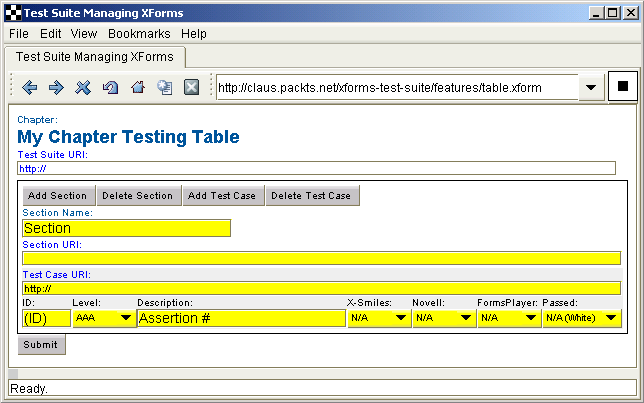Open the View menu
This screenshot has width=644, height=403.
(x=84, y=33)
